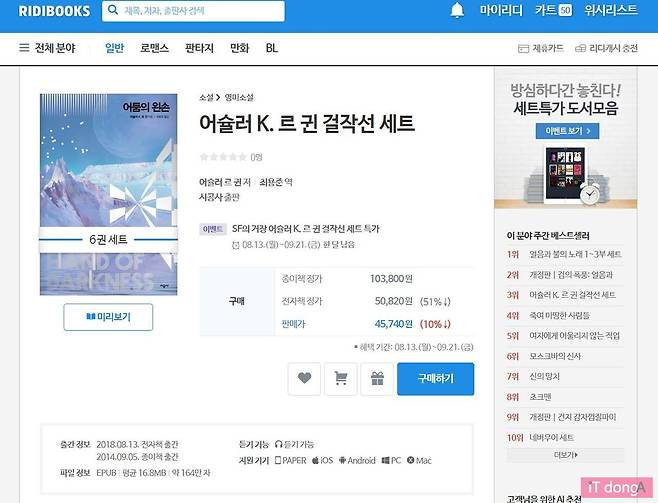Viewport: 658px width, 503px height.
Task: Select the 판타지 category tab
Action: coord(199,48)
